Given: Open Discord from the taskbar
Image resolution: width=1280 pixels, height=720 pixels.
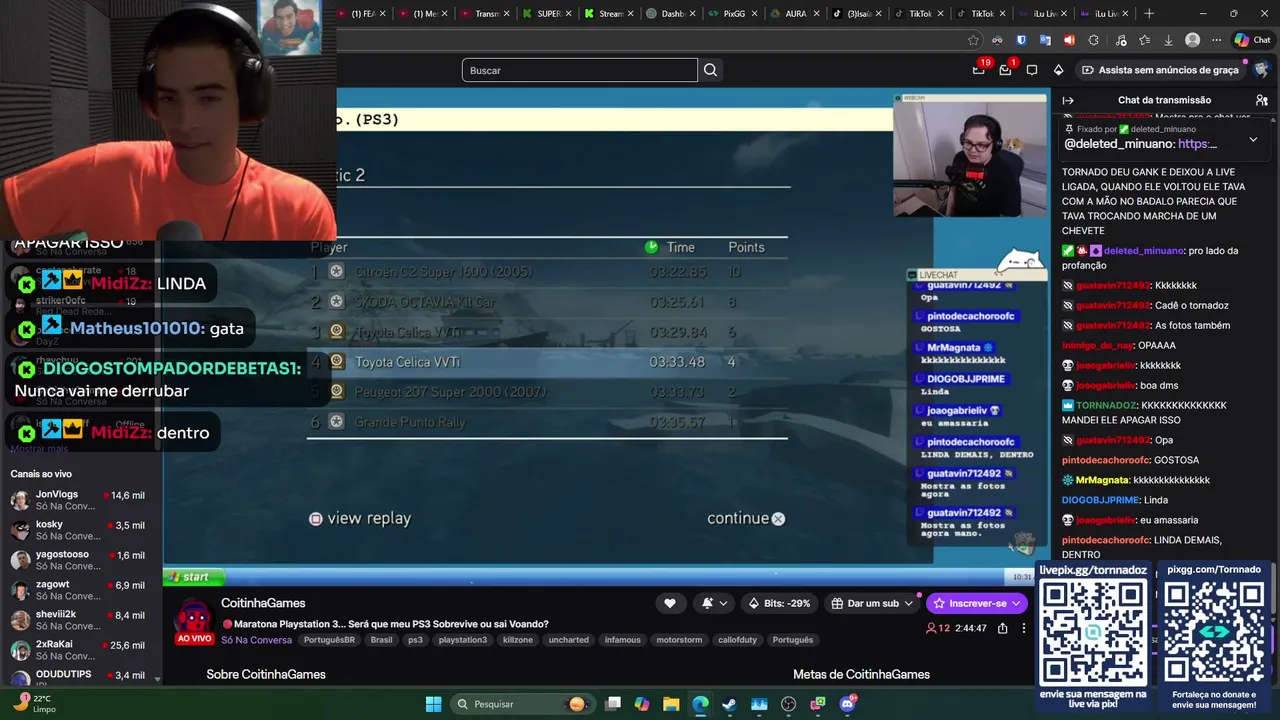Looking at the screenshot, I should [847, 704].
